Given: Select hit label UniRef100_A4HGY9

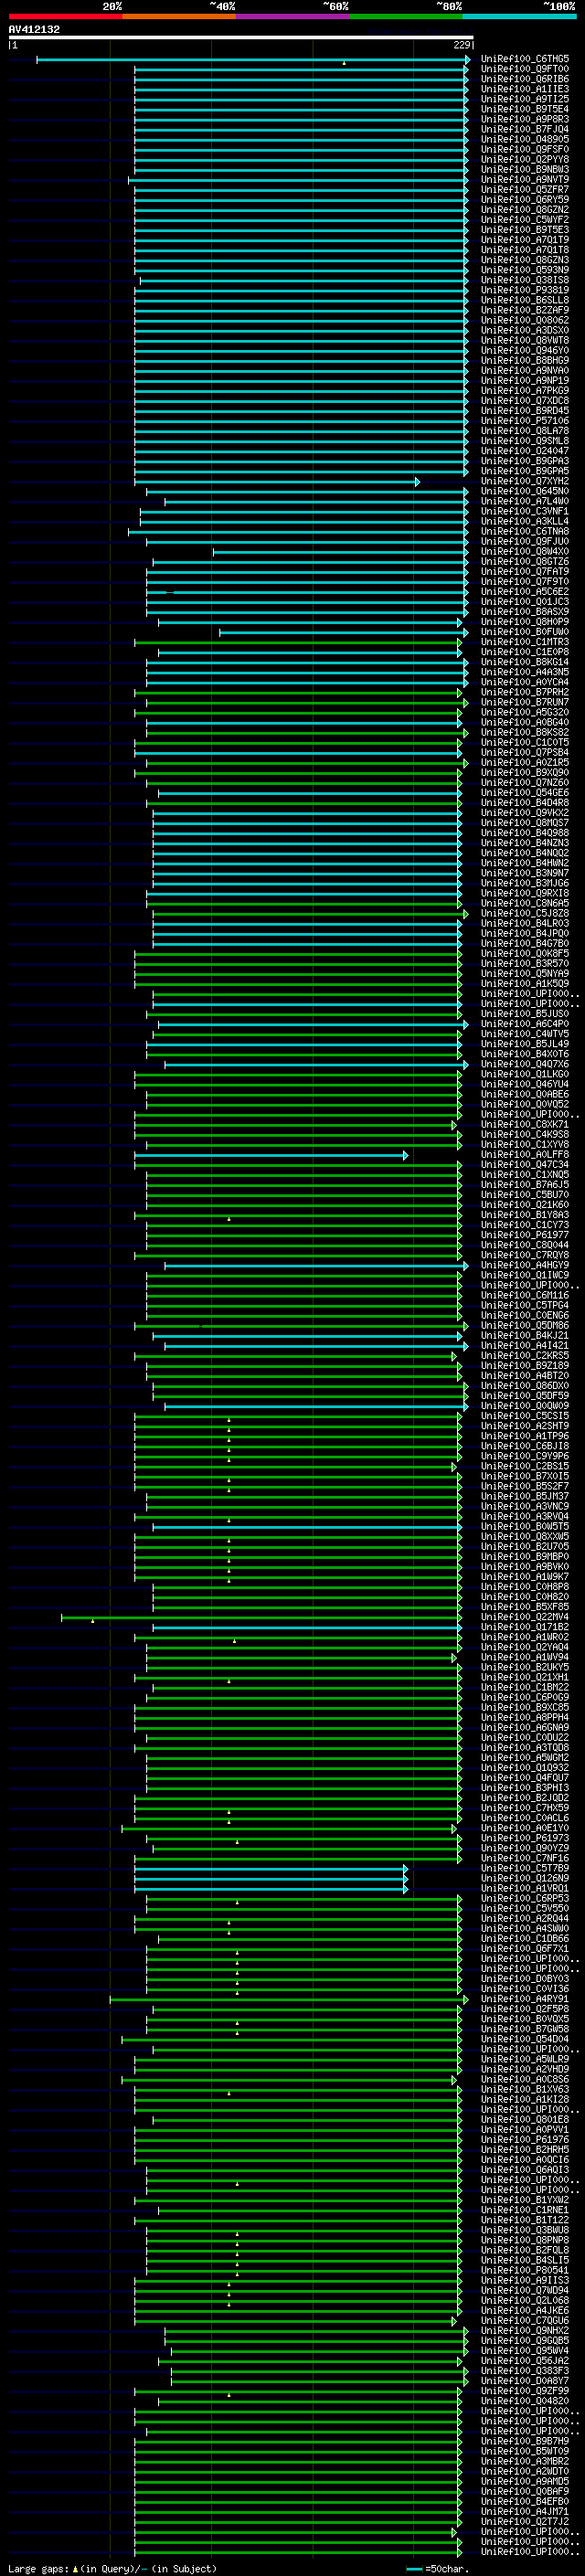Looking at the screenshot, I should (525, 1265).
